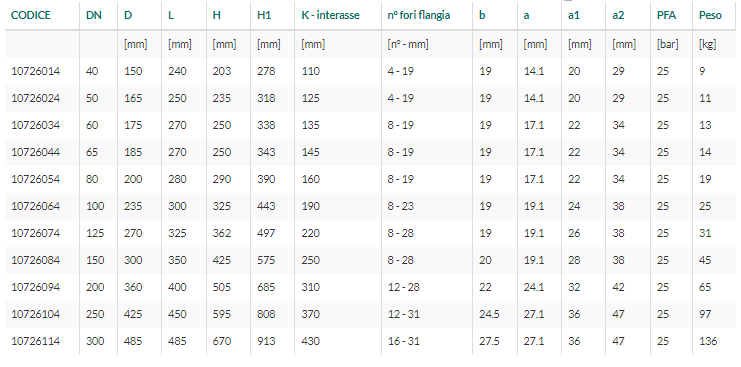The image size is (741, 367).
Task: Select product code 10726064
Action: 35,206
